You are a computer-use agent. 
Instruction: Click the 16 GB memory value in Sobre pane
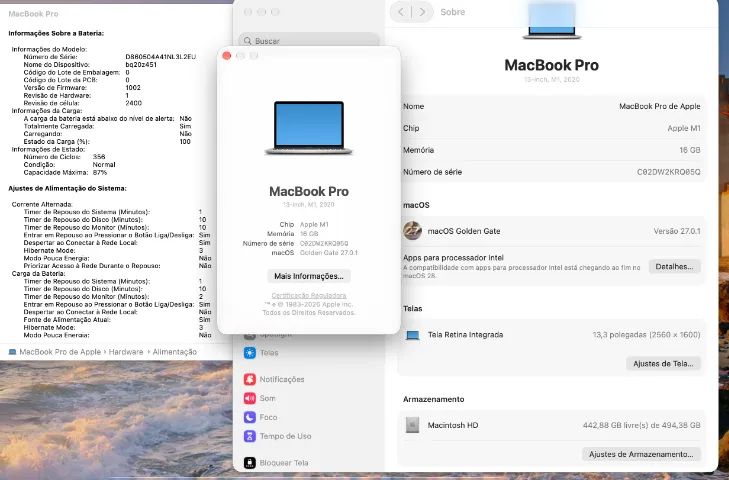tap(689, 150)
